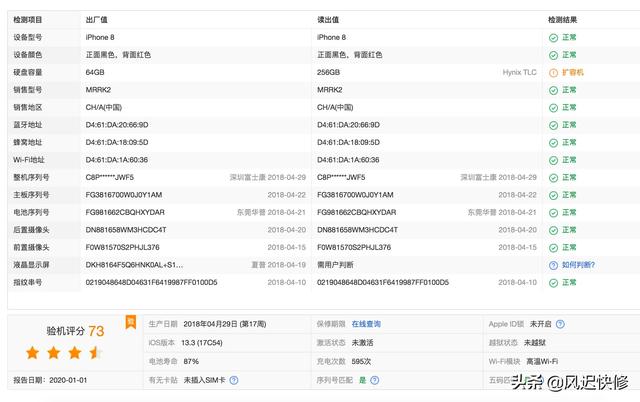Click the green check icon in 主板序列号 row
Screen dimensions: 640x402
pyautogui.click(x=553, y=195)
